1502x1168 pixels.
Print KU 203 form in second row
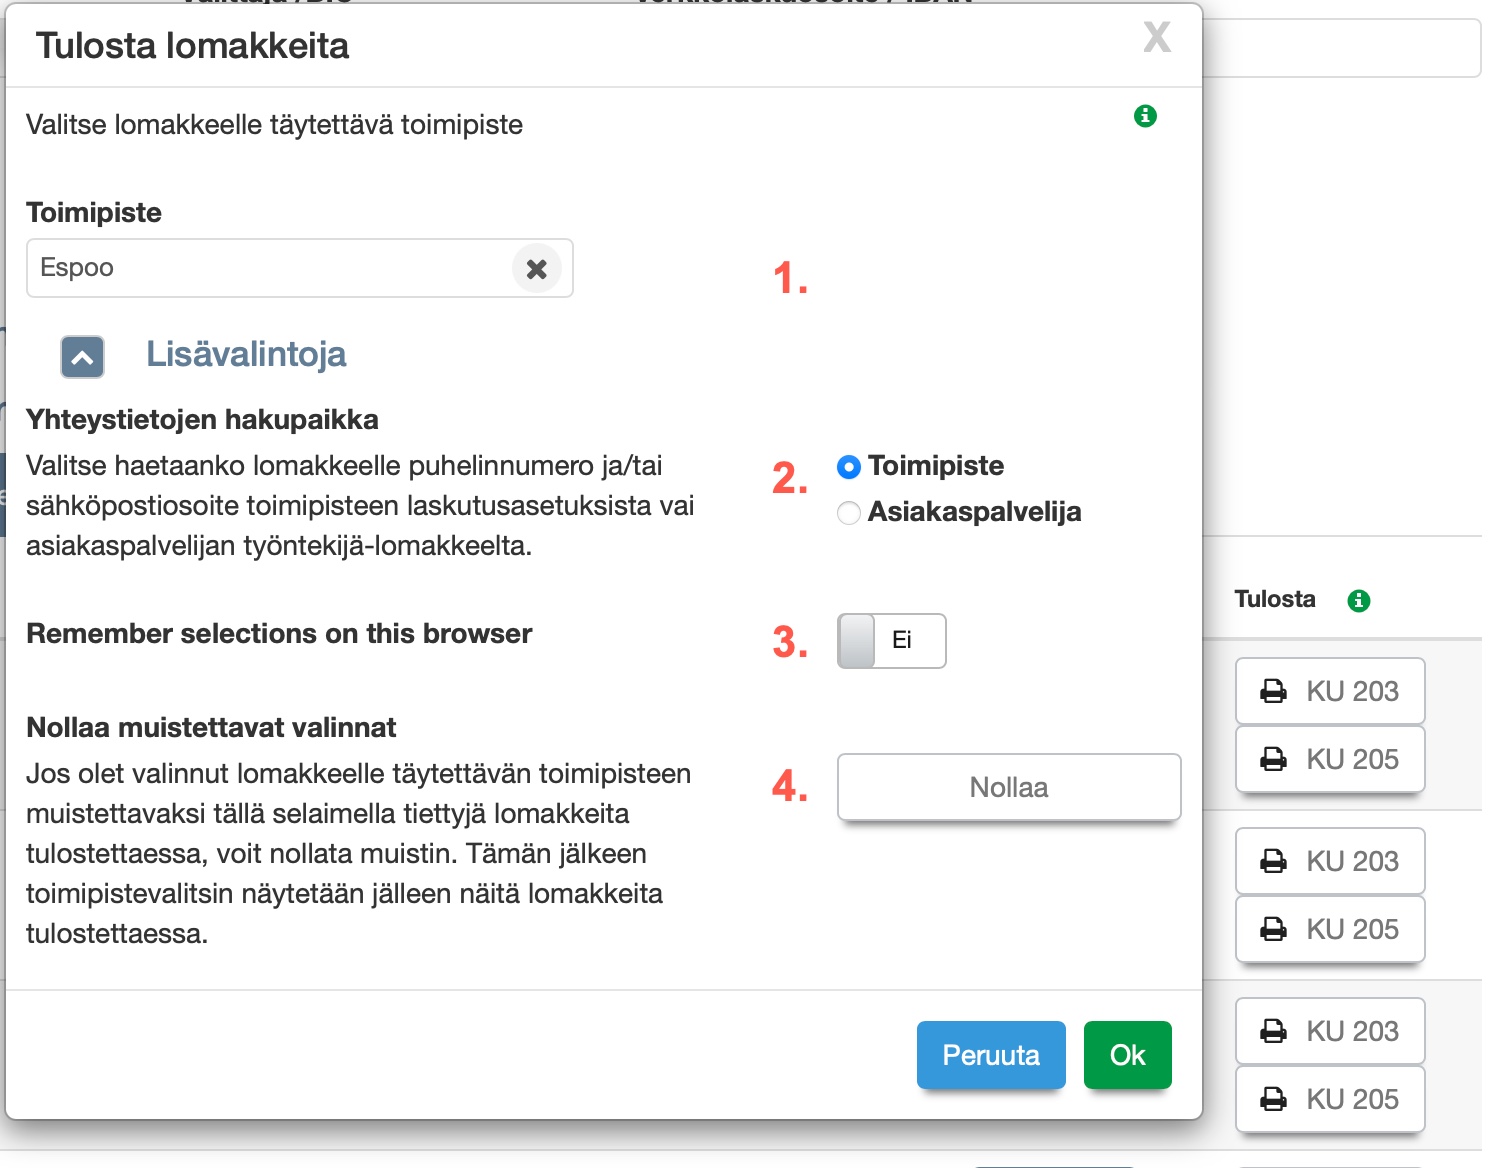point(1329,861)
